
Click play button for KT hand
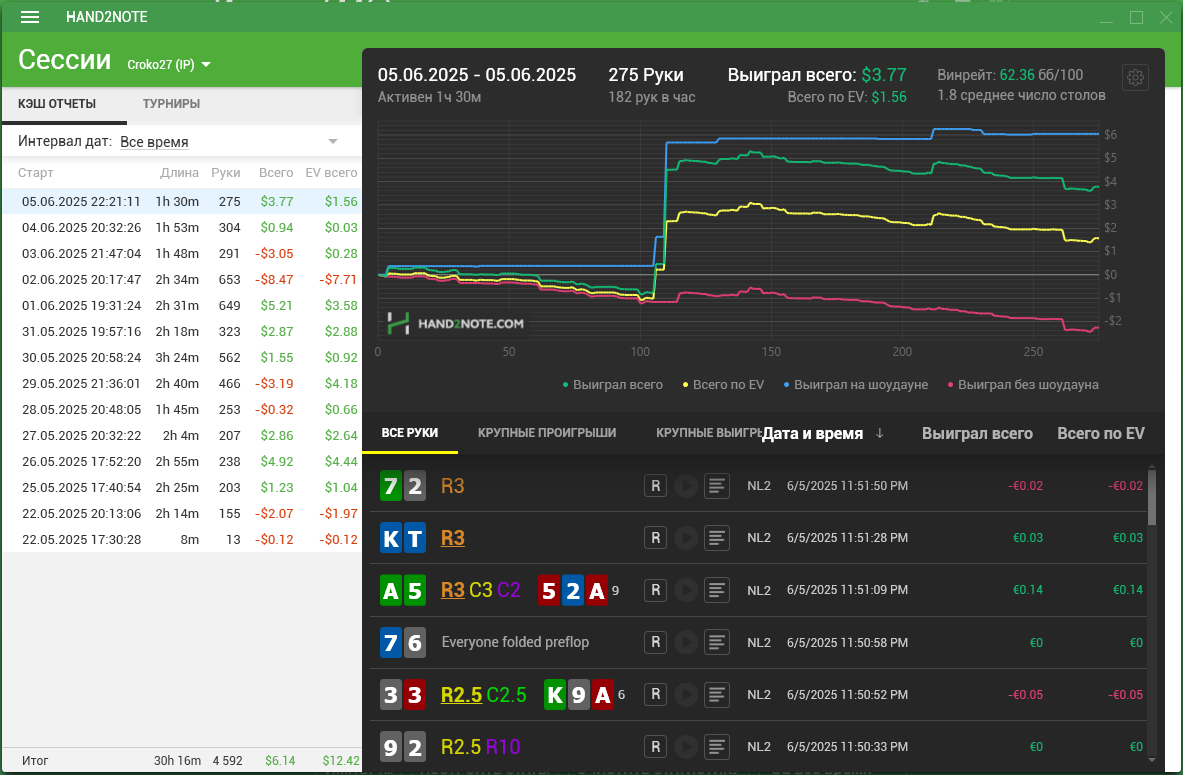[x=686, y=538]
